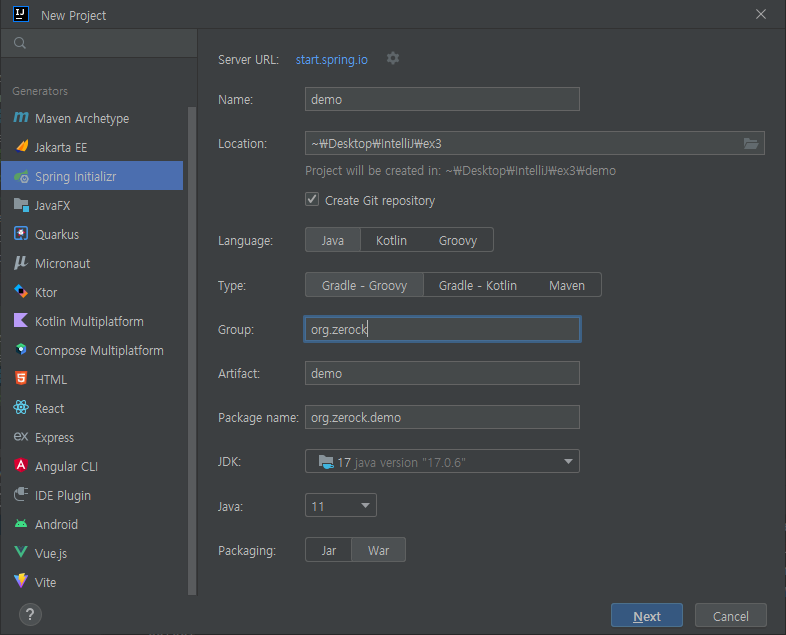The width and height of the screenshot is (786, 635).
Task: Toggle Create Git repository checkbox
Action: 312,199
